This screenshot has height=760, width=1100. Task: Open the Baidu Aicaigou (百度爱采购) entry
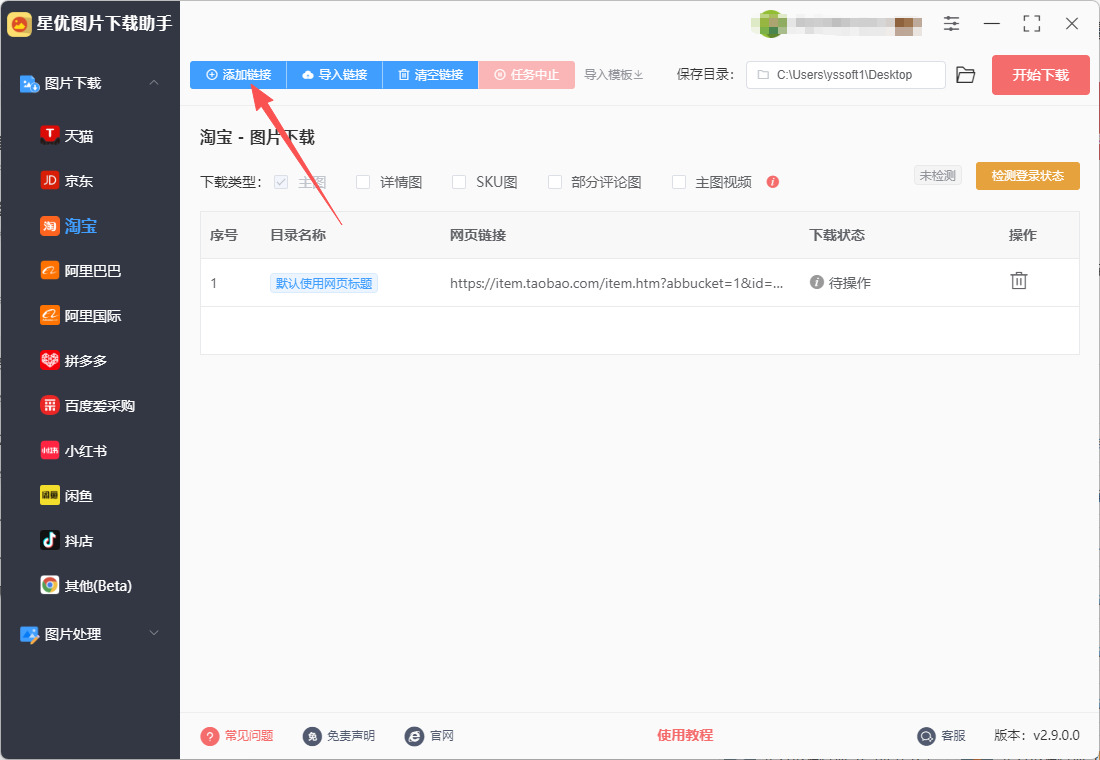[x=88, y=406]
